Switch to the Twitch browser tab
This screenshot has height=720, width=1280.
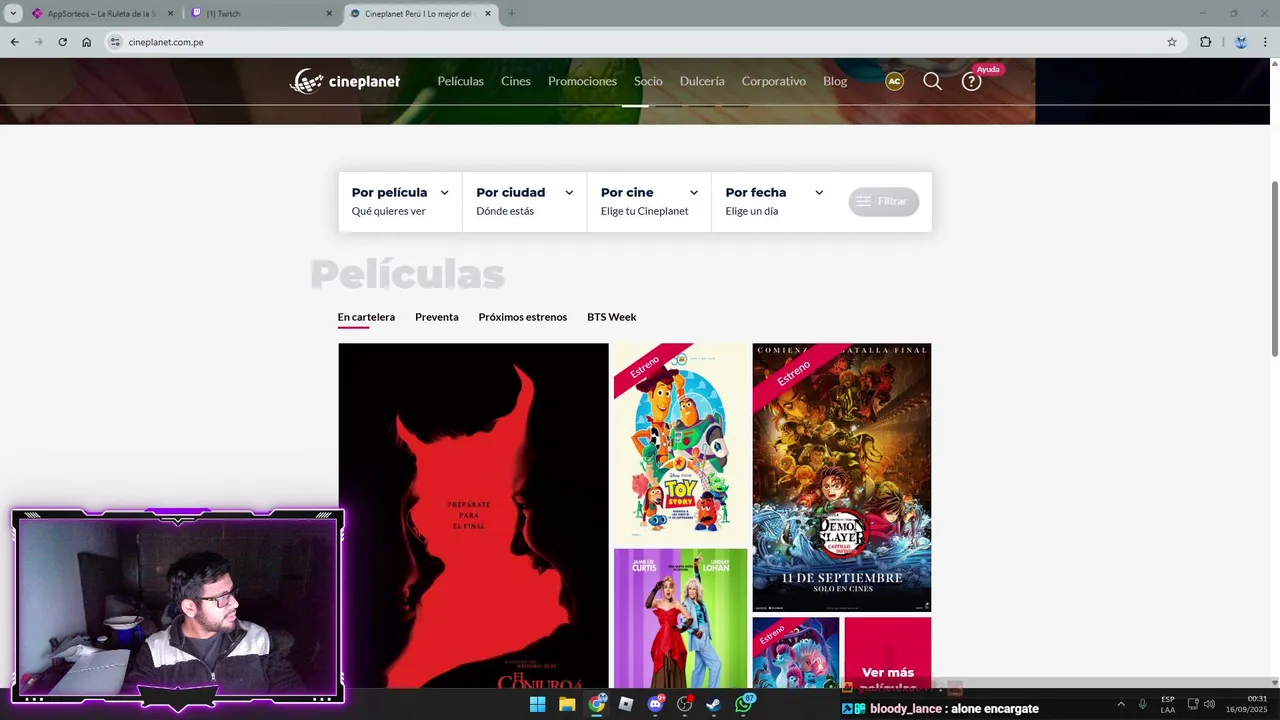(x=262, y=14)
